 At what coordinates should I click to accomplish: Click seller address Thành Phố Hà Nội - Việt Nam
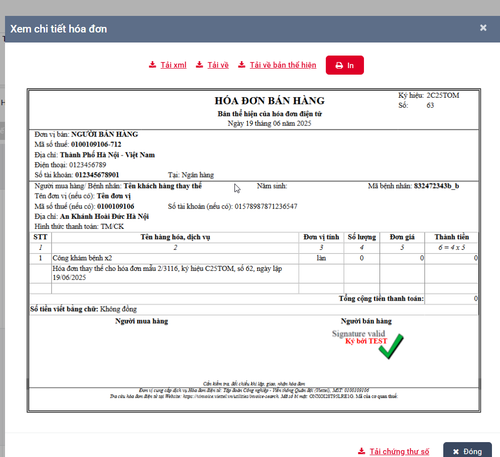107,155
